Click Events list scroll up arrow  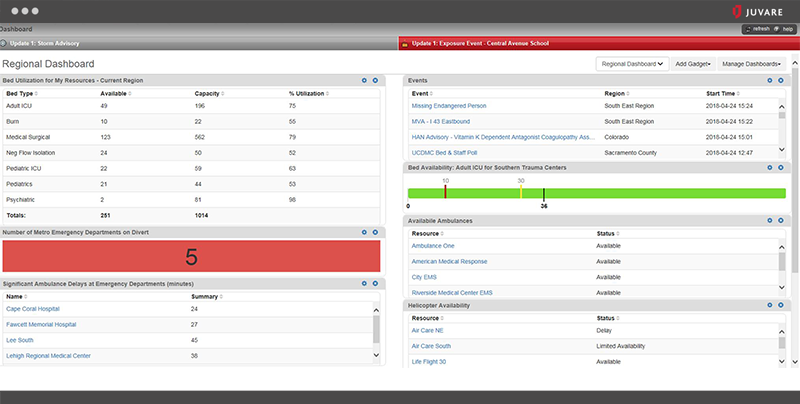(x=782, y=107)
